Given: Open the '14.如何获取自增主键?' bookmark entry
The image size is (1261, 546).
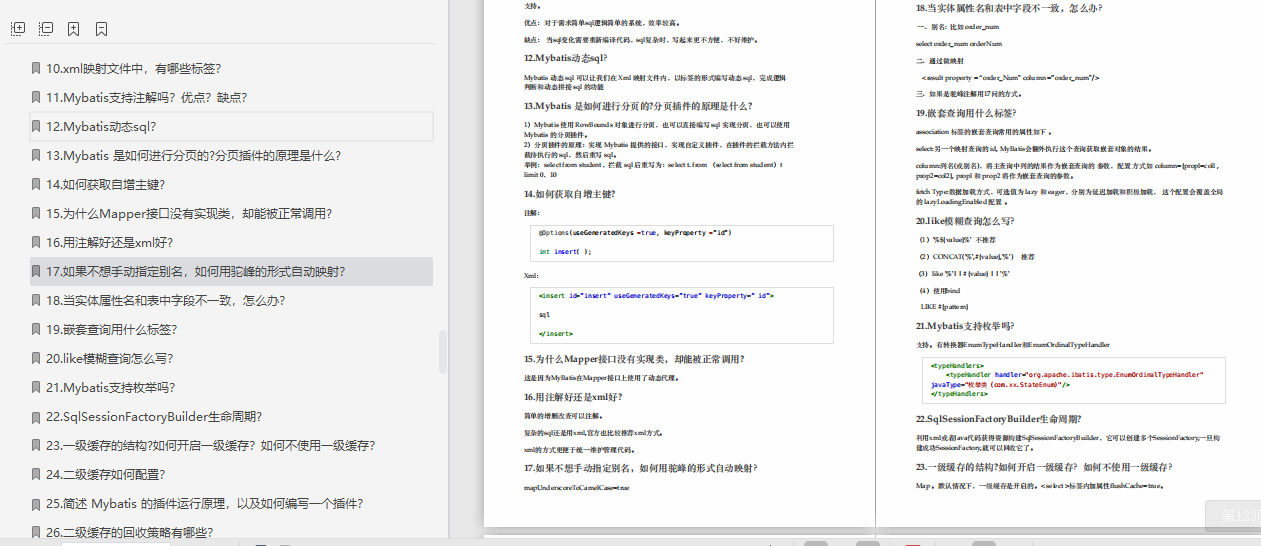Looking at the screenshot, I should [106, 184].
